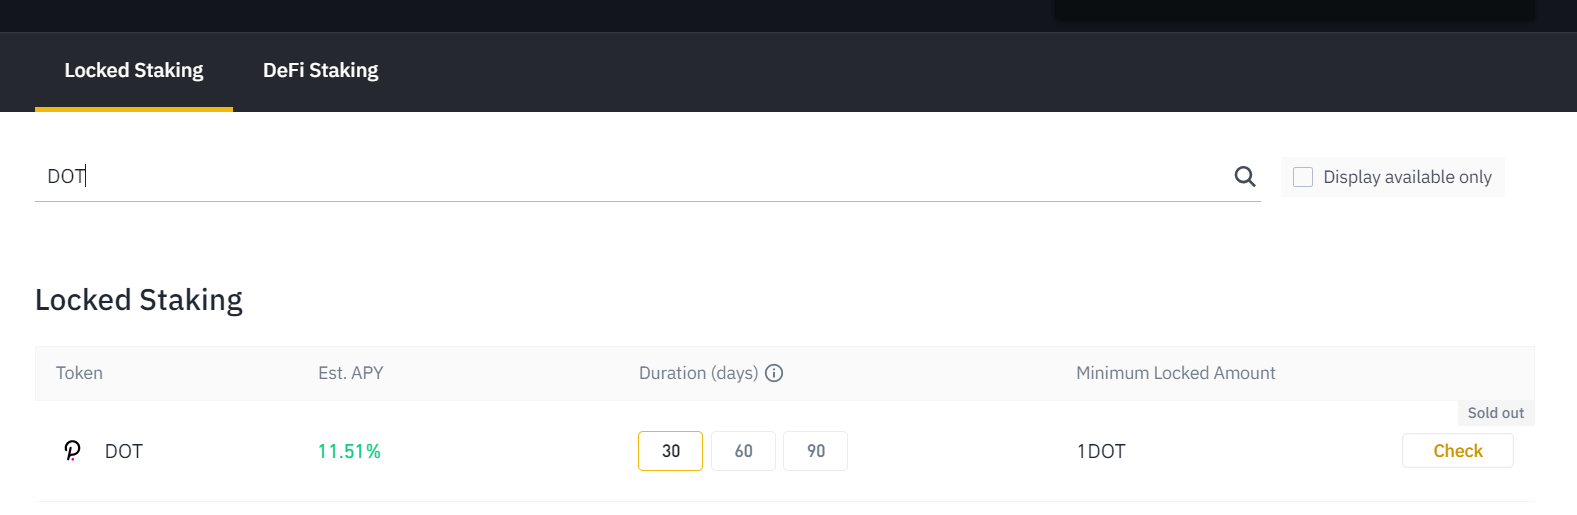This screenshot has width=1577, height=515.
Task: Open the Locked Staking tab
Action: click(x=134, y=70)
